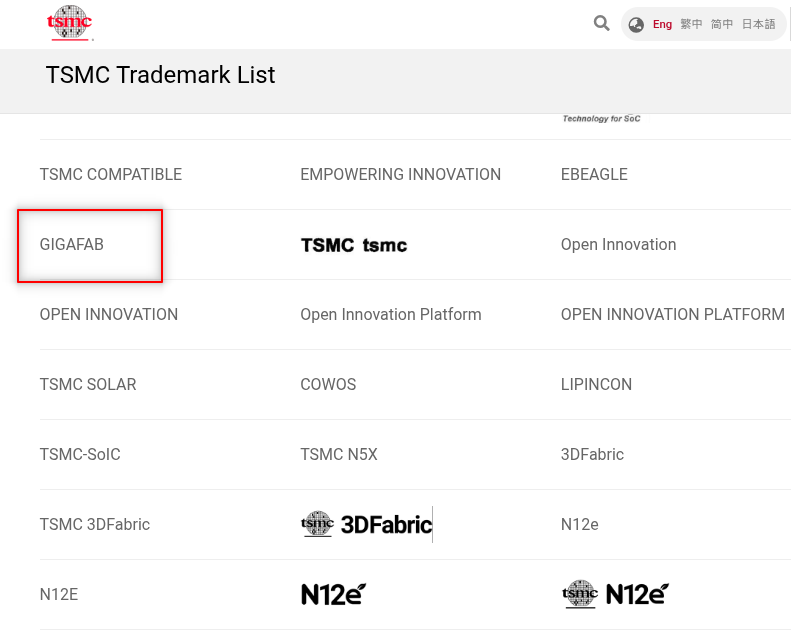Click the bold TSMC tsmc wordmark image
The image size is (791, 634).
(x=354, y=245)
